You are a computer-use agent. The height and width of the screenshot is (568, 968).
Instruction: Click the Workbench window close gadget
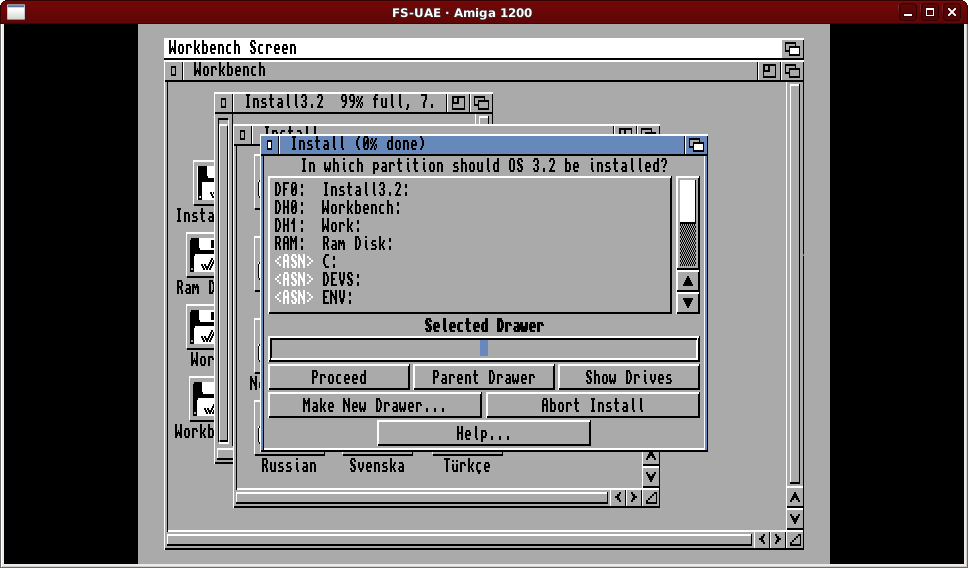tap(173, 71)
